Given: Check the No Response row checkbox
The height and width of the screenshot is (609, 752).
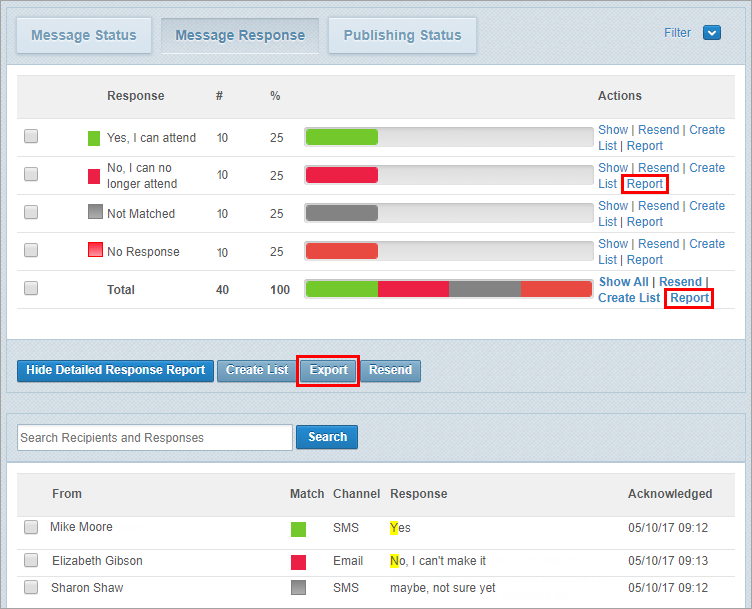Looking at the screenshot, I should tap(31, 250).
